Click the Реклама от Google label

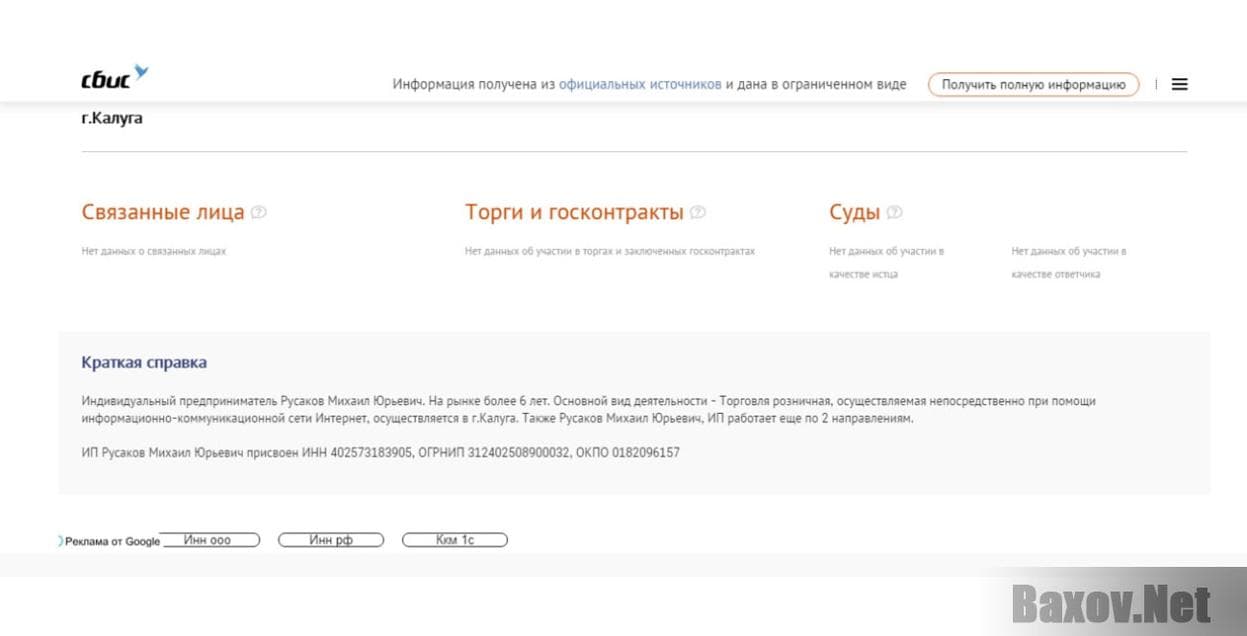[x=112, y=541]
